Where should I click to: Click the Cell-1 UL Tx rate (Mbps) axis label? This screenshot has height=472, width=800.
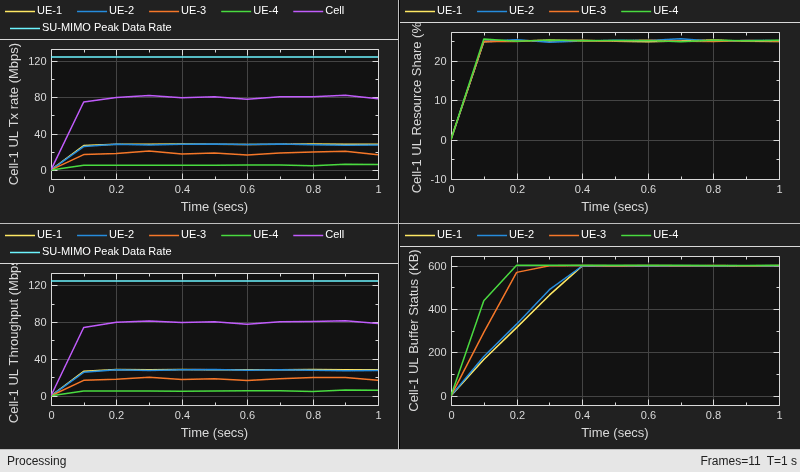14,114
